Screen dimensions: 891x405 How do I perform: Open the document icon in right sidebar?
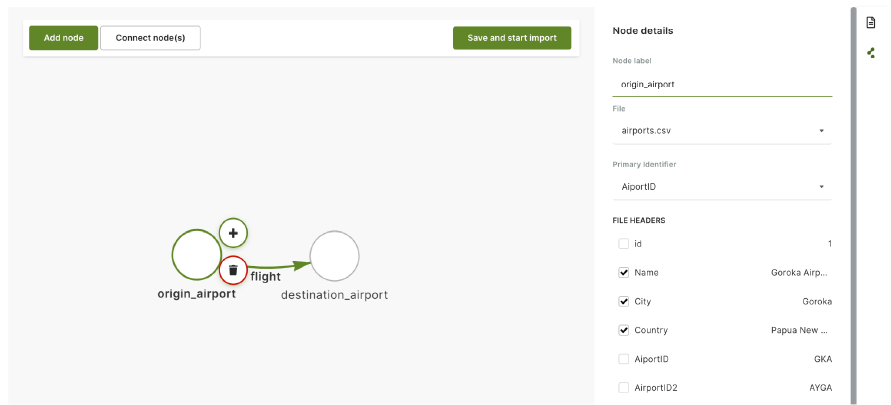[x=871, y=22]
